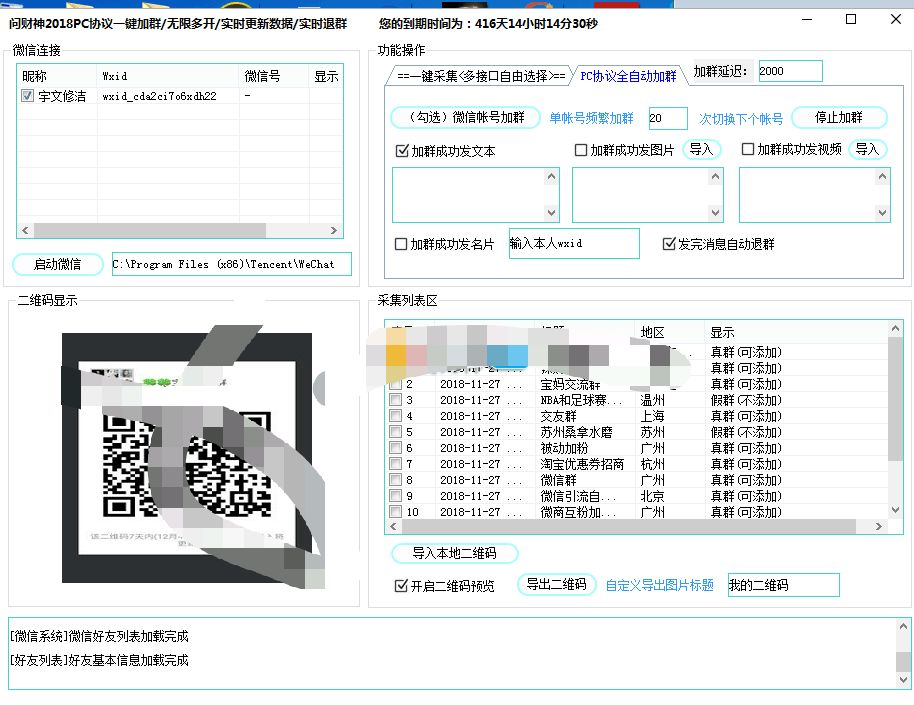
Task: Toggle 发完消息自动退群 checkbox
Action: tap(669, 244)
